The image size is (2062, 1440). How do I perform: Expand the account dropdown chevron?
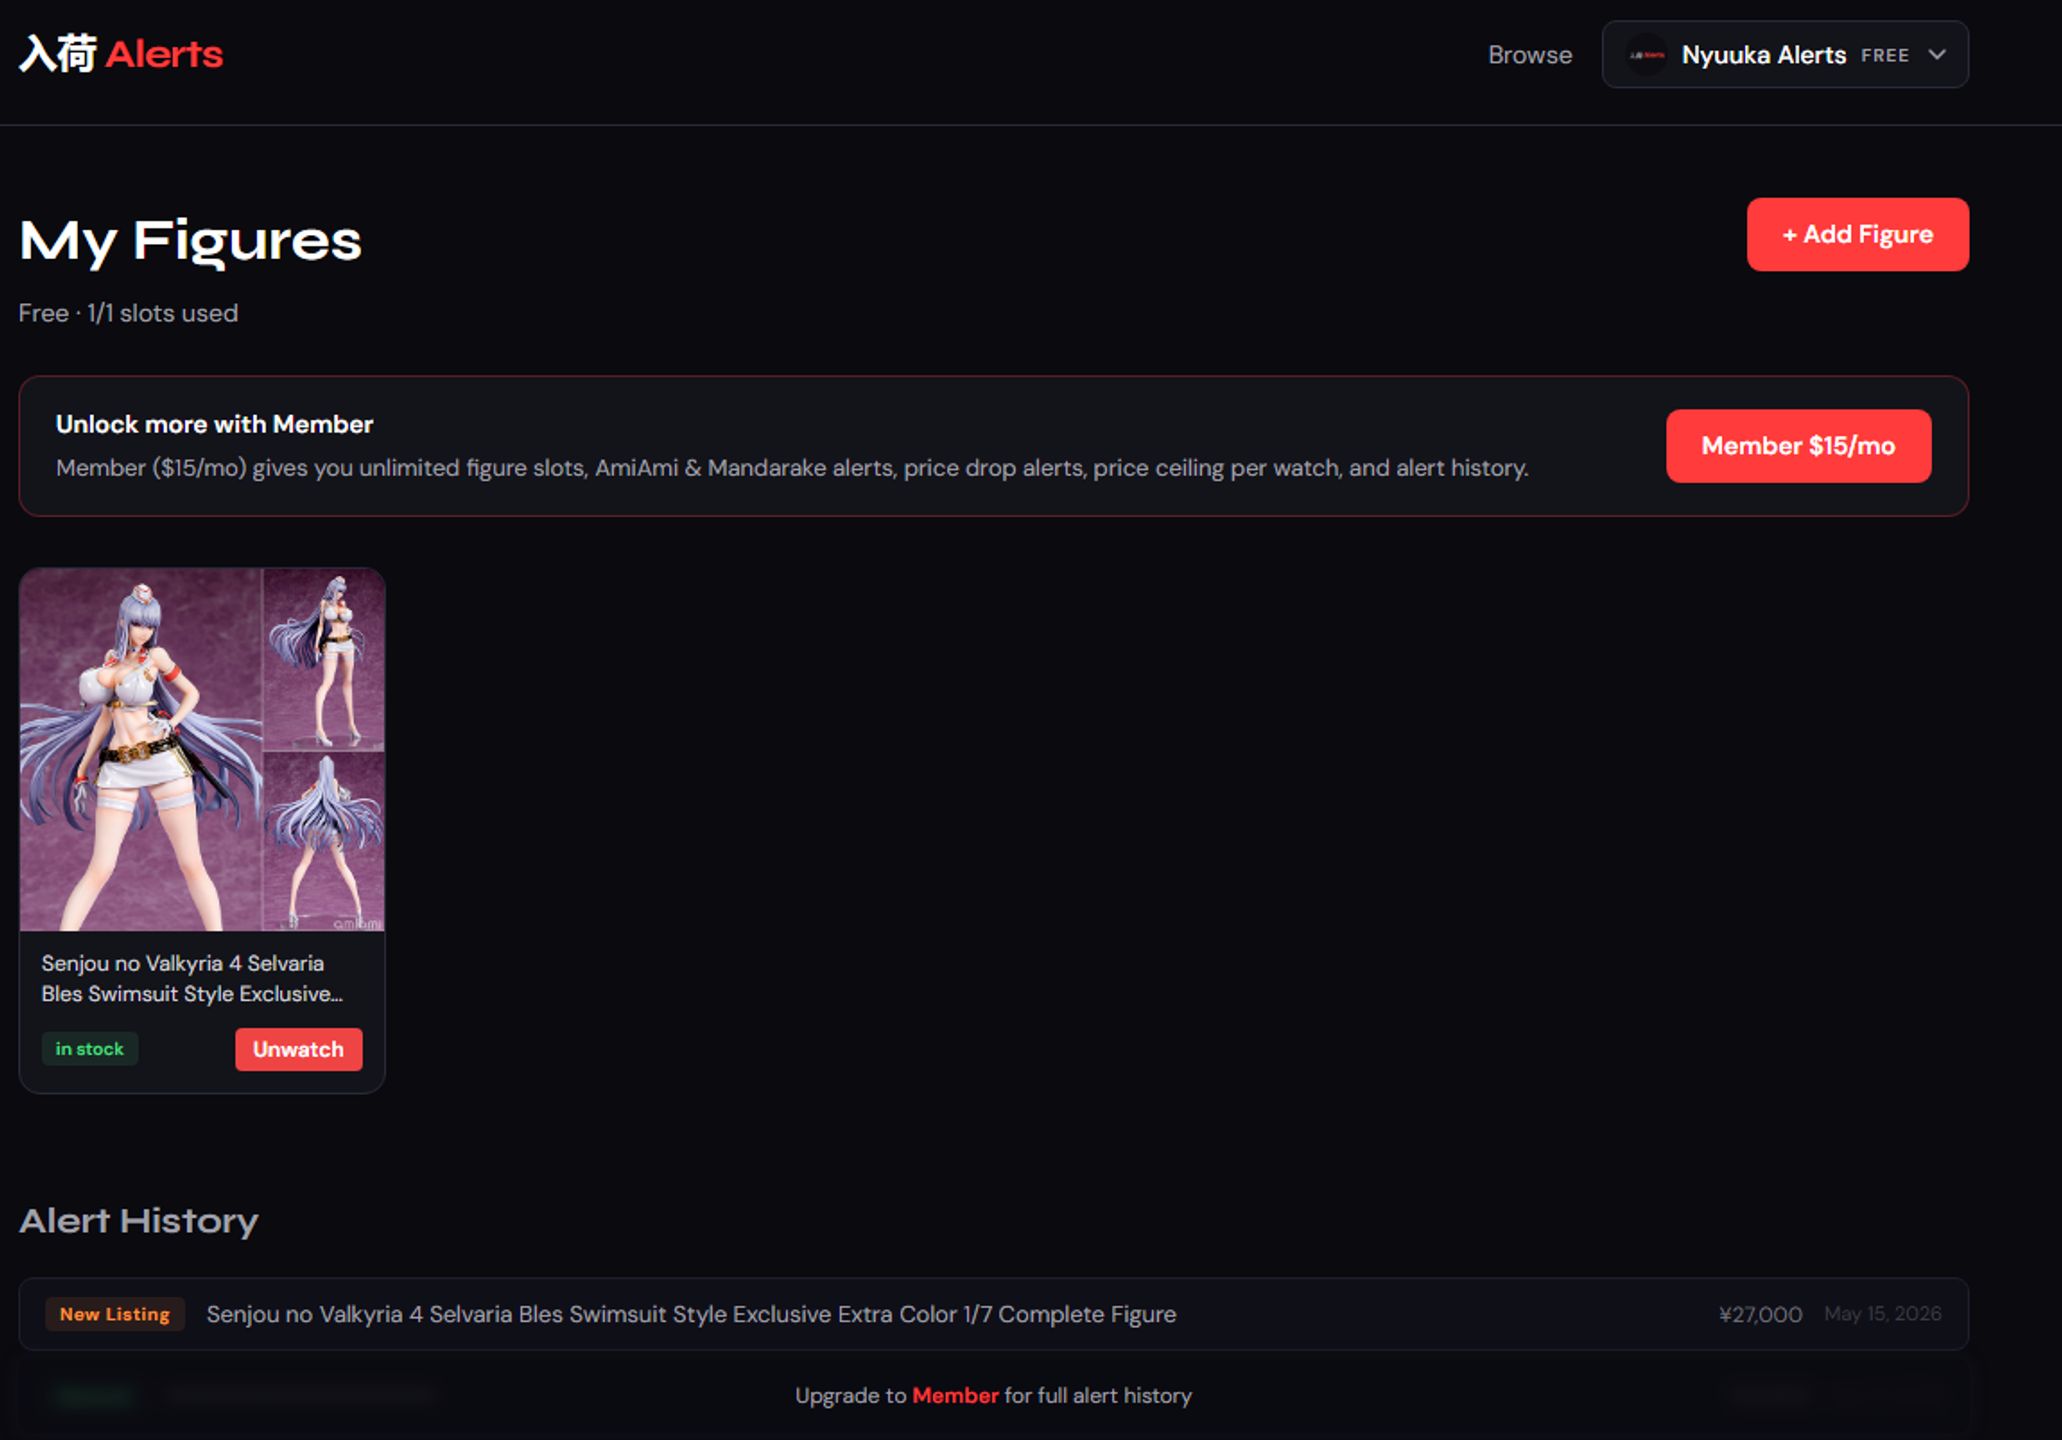point(1937,55)
